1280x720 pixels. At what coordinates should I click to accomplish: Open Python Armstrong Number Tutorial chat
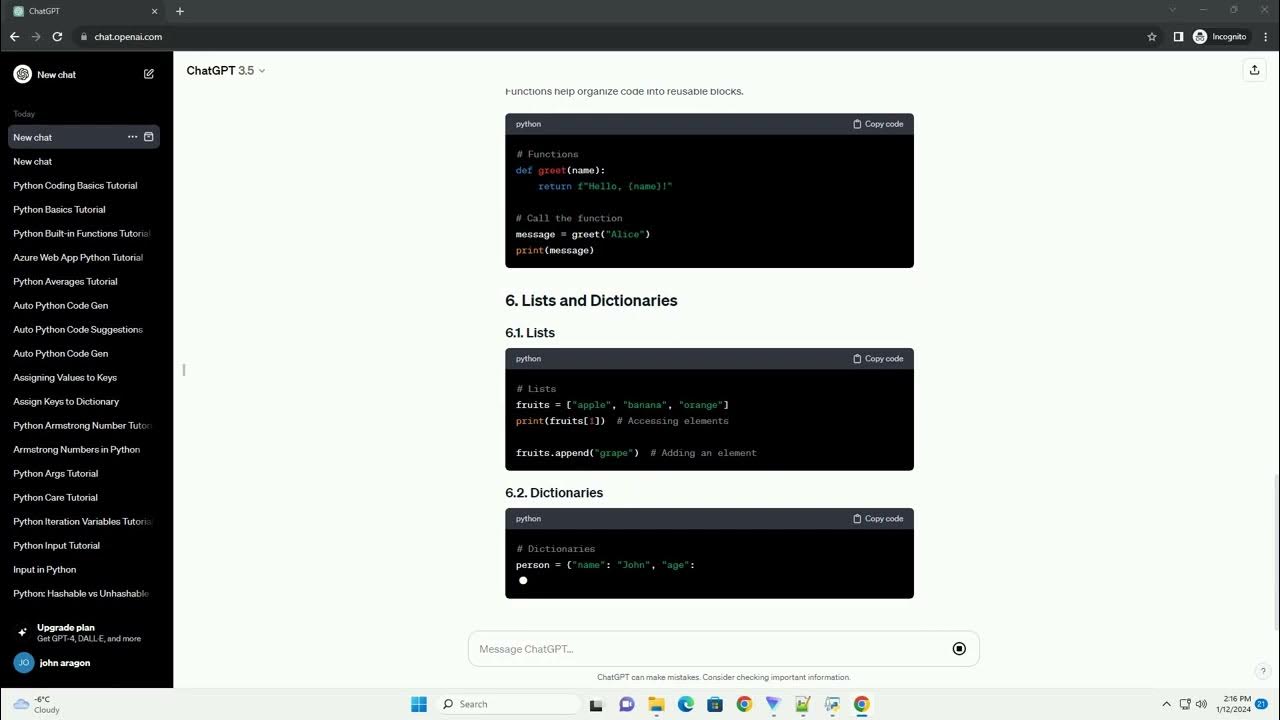coord(84,425)
